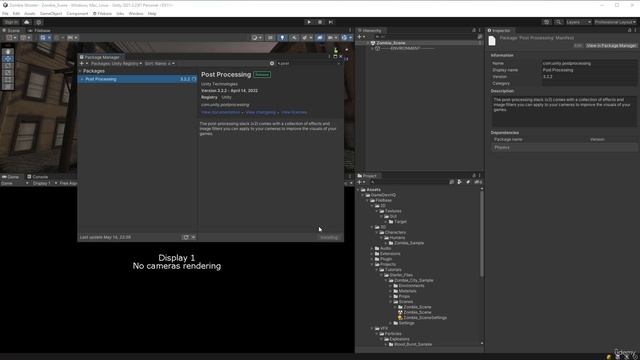
Task: Click the Package Manager search field
Action: [x=308, y=64]
